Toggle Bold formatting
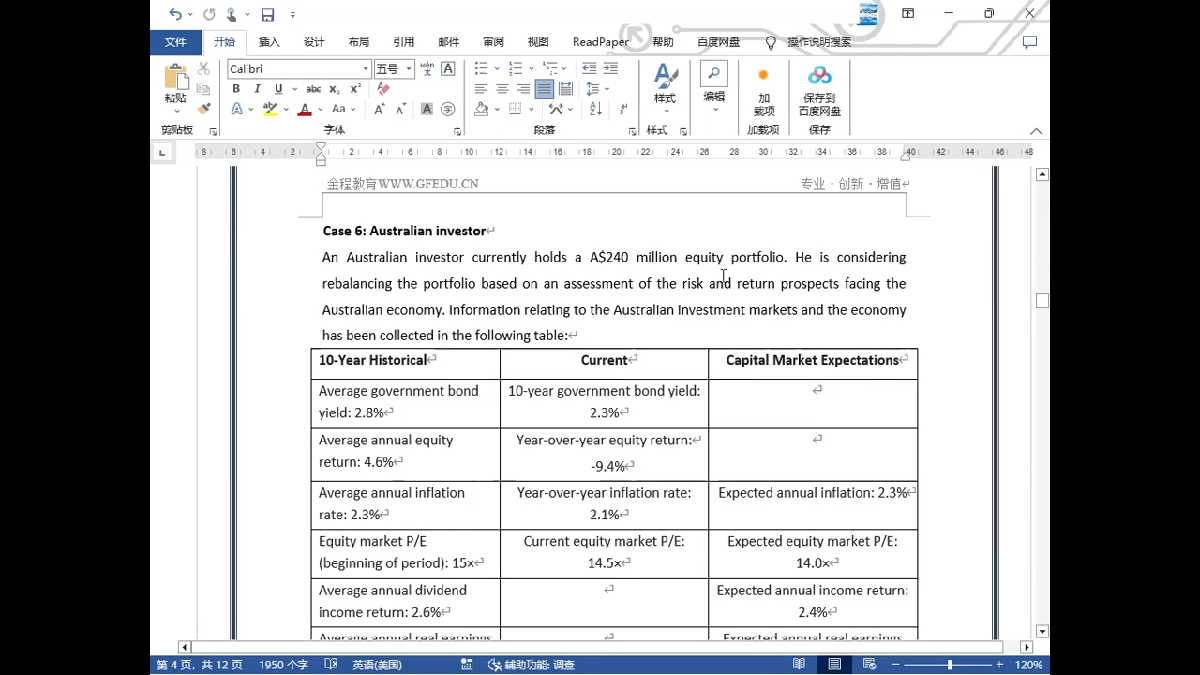Screen dimensions: 1200x675 coord(236,89)
